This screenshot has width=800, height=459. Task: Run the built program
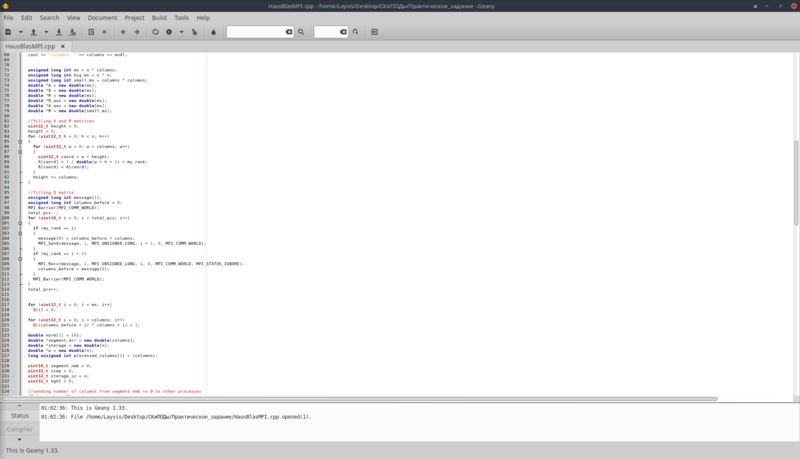(x=194, y=32)
